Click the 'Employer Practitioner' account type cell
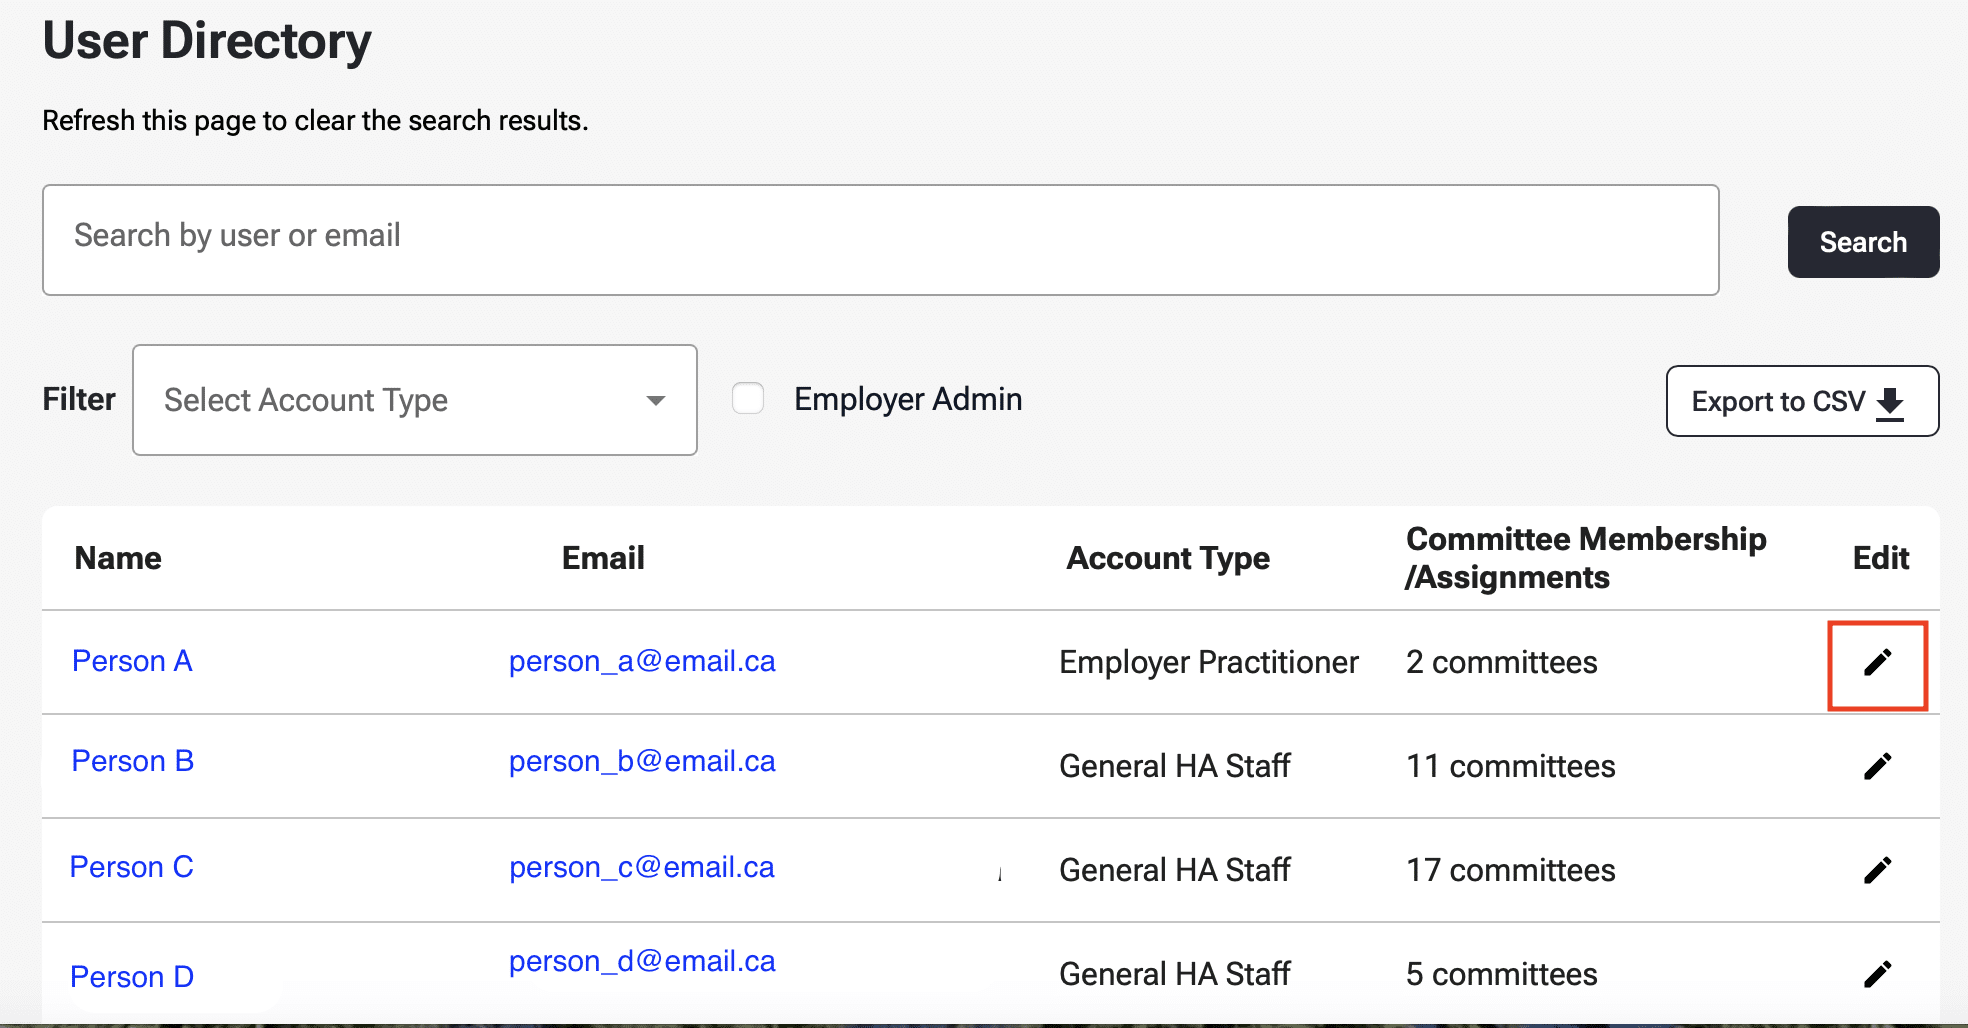1968x1028 pixels. pos(1209,662)
